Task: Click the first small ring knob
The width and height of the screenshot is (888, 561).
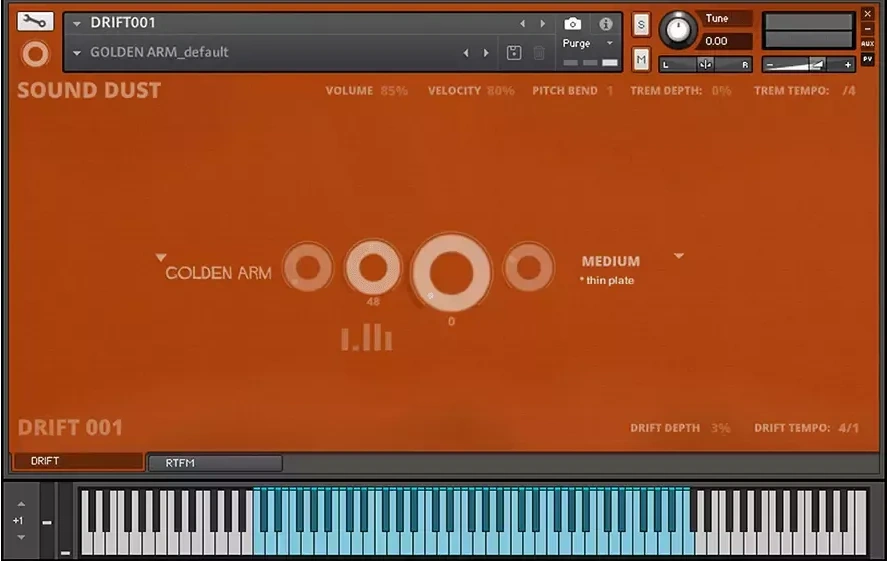Action: coord(308,267)
